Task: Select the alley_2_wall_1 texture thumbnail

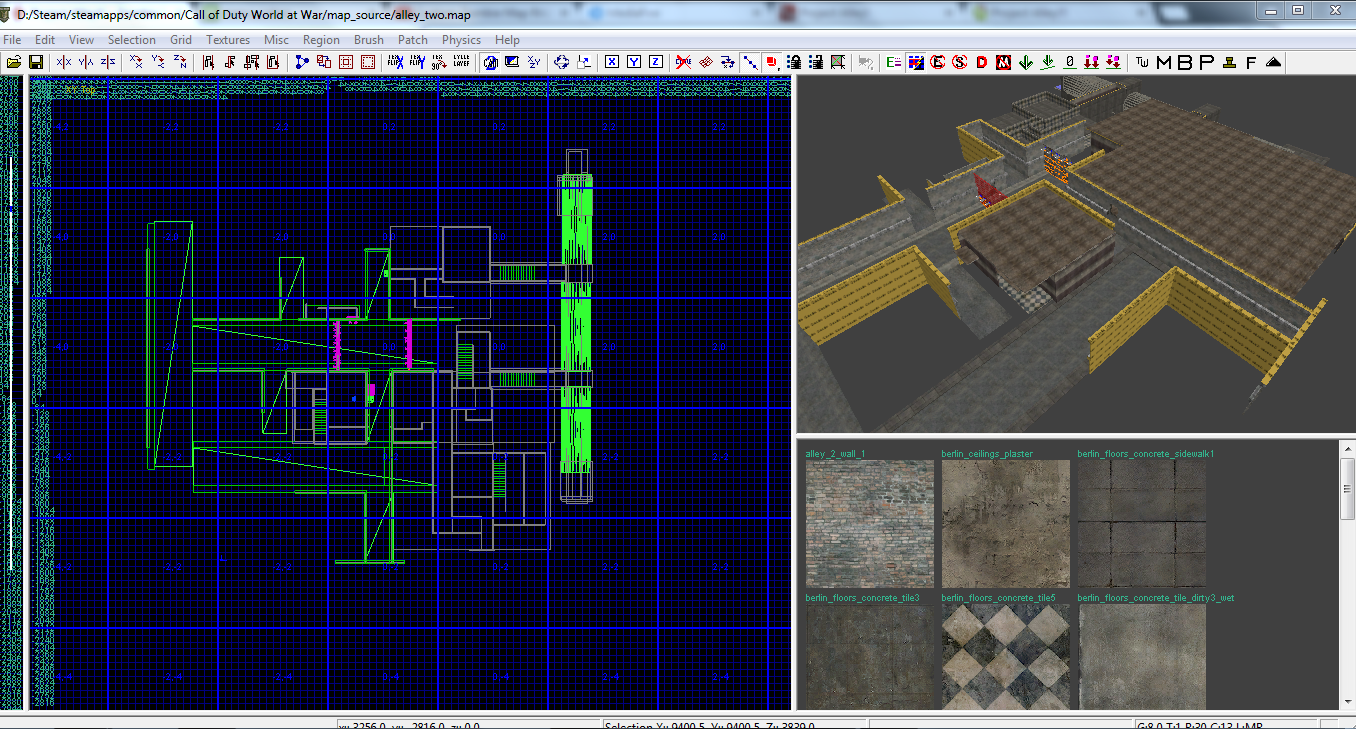Action: point(870,524)
